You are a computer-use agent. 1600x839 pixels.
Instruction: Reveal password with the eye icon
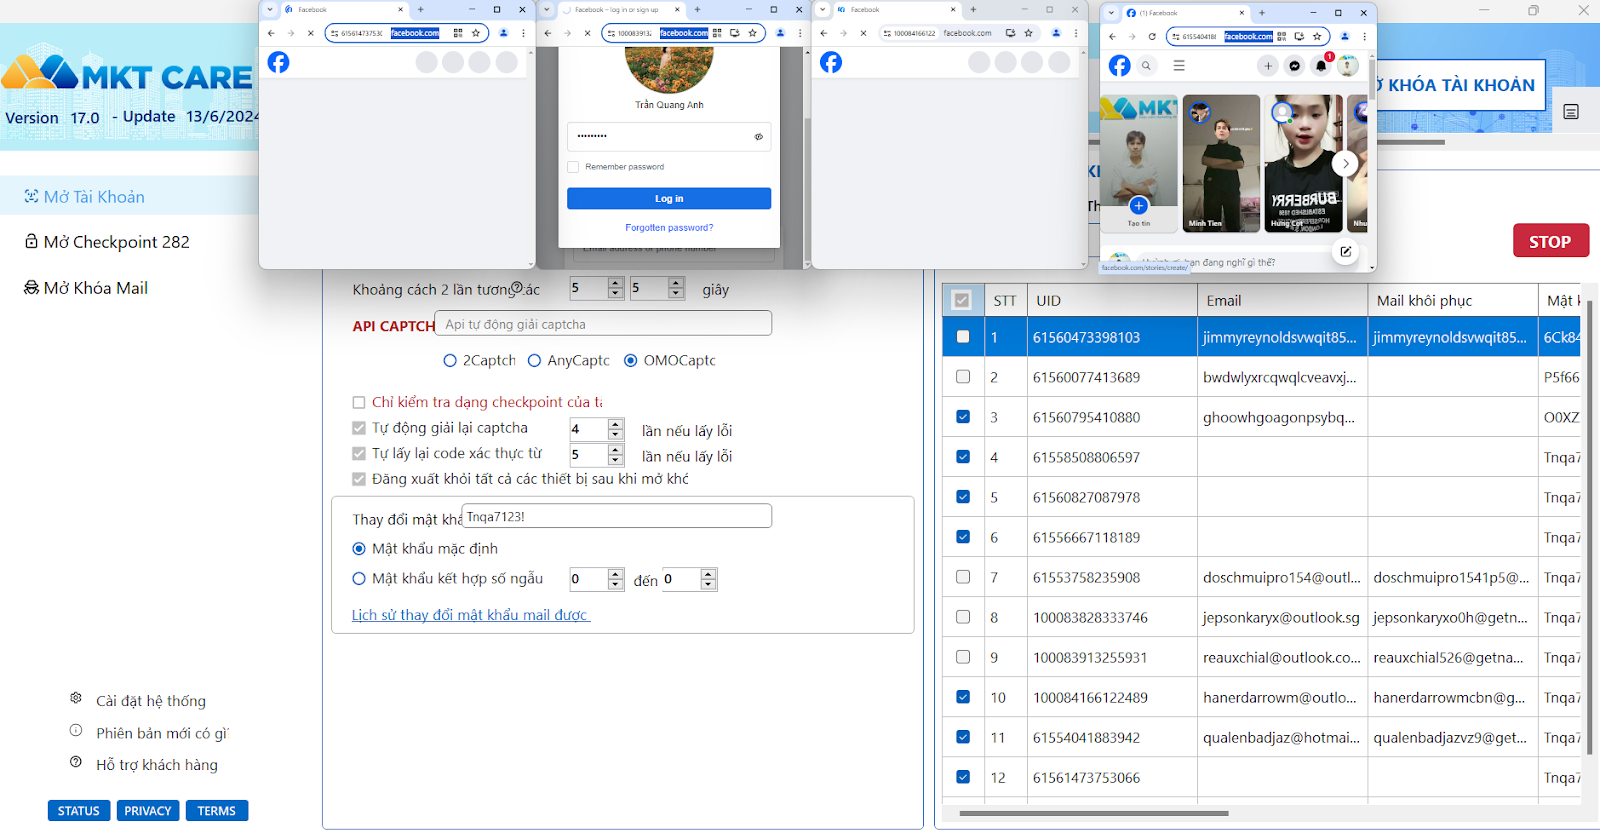(x=758, y=136)
